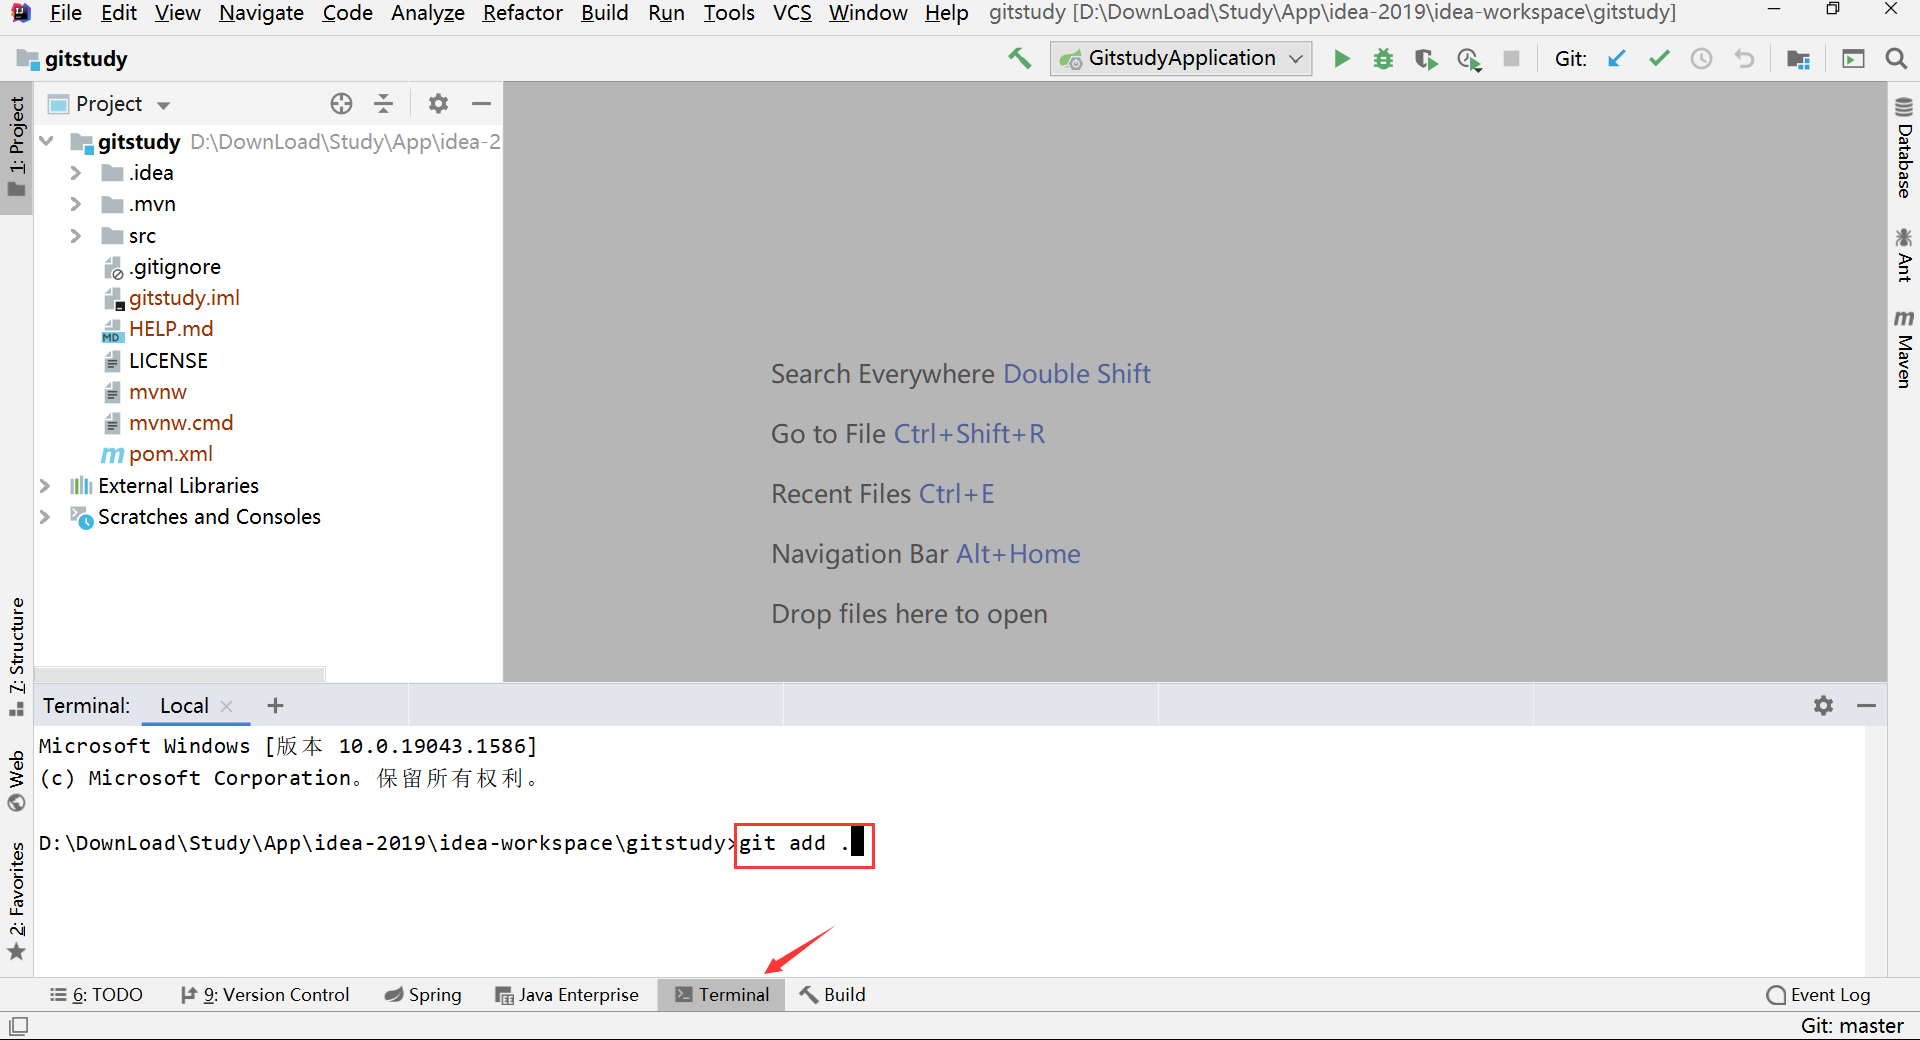Open the Database side panel
The image size is (1920, 1040).
coord(1903,147)
